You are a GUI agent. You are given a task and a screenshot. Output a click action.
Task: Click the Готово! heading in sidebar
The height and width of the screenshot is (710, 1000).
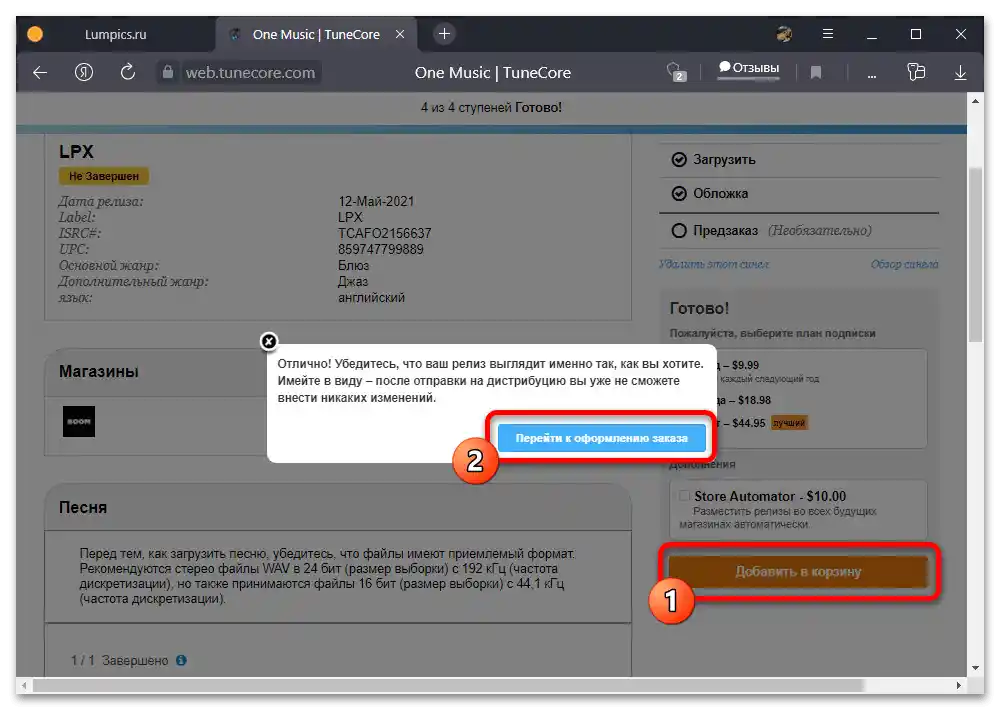[x=699, y=308]
